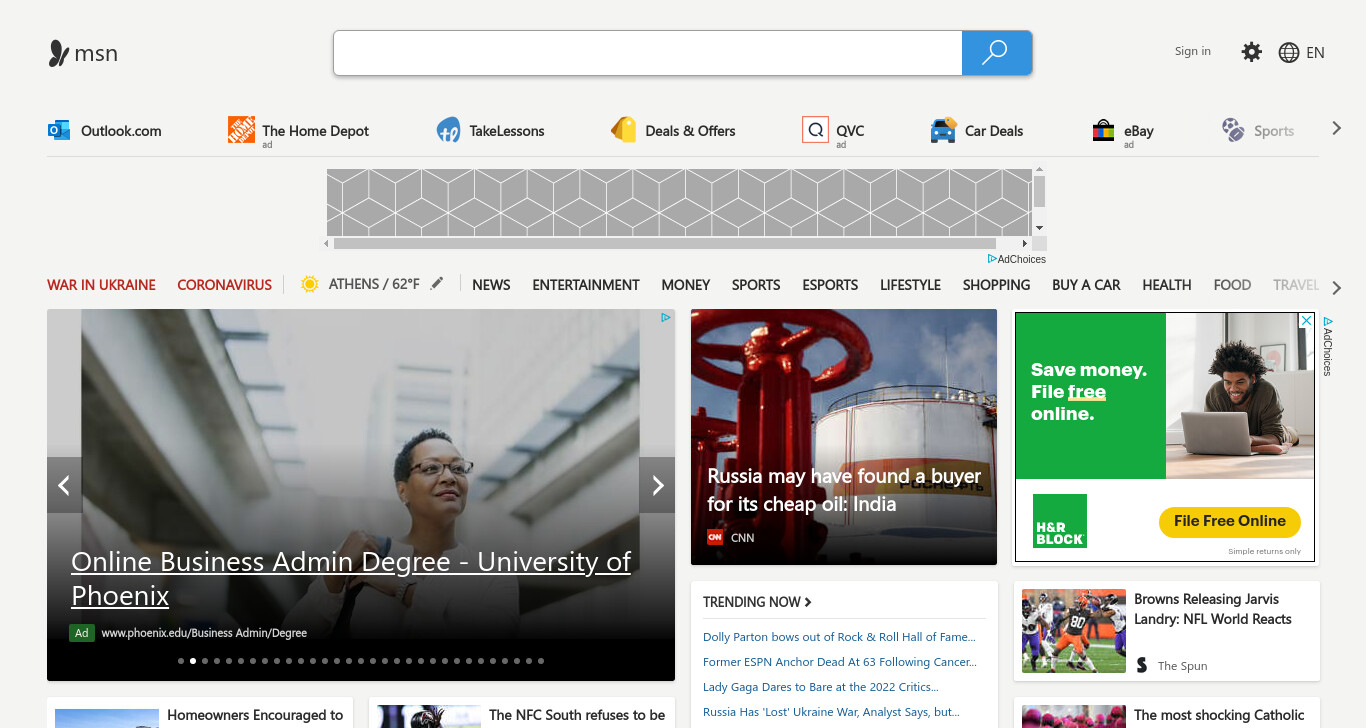The width and height of the screenshot is (1366, 728).
Task: Open Former ESPN Anchor trending link
Action: coord(840,662)
